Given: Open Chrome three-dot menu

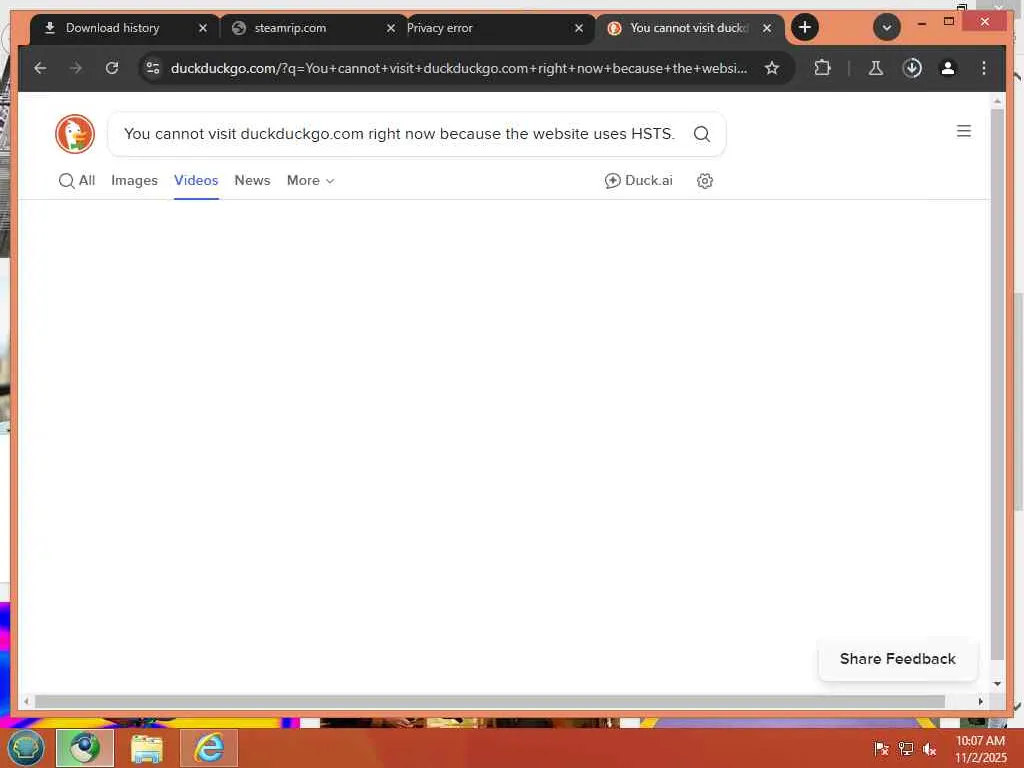Looking at the screenshot, I should point(984,68).
